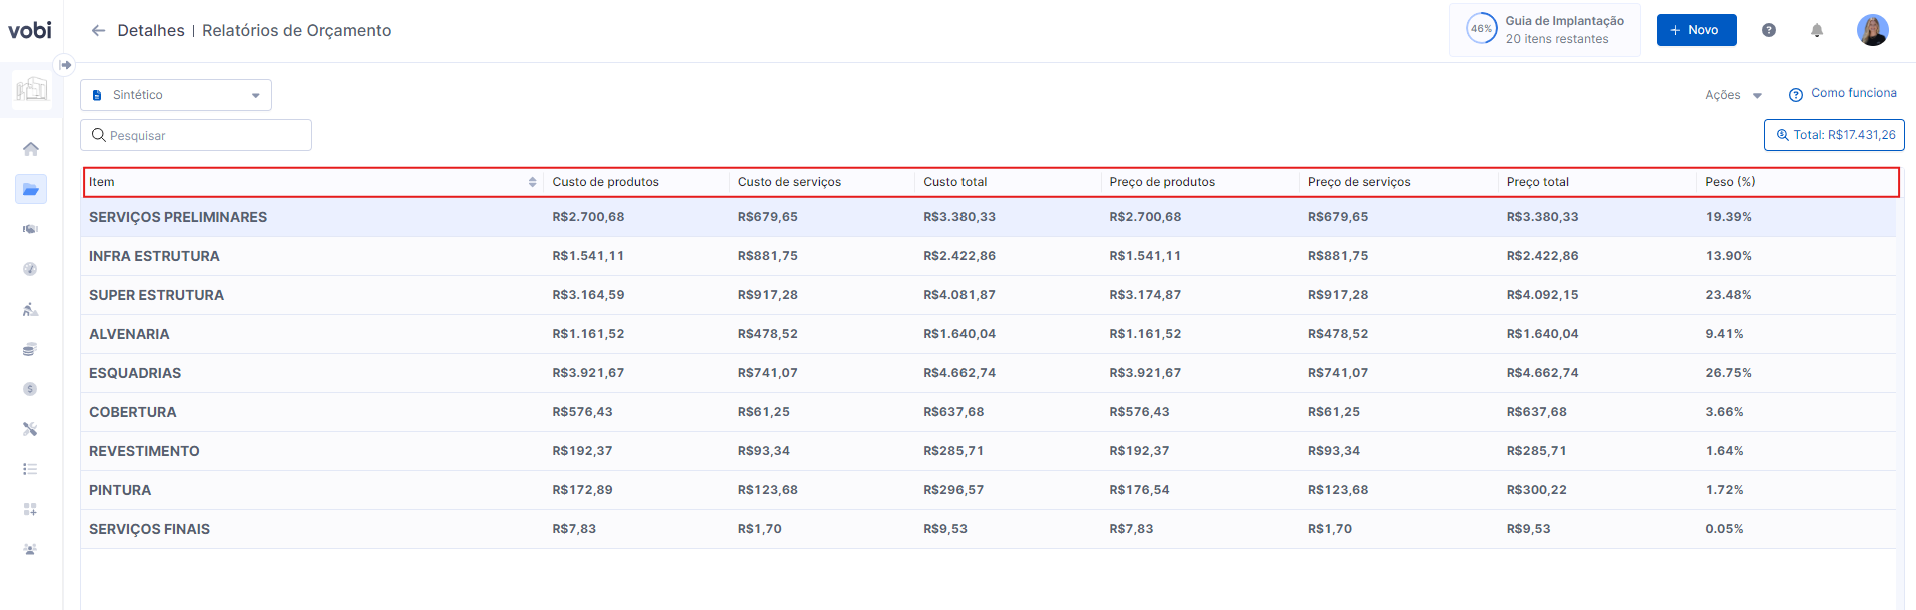This screenshot has width=1916, height=610.
Task: Open the tools icon in the sidebar
Action: point(31,429)
